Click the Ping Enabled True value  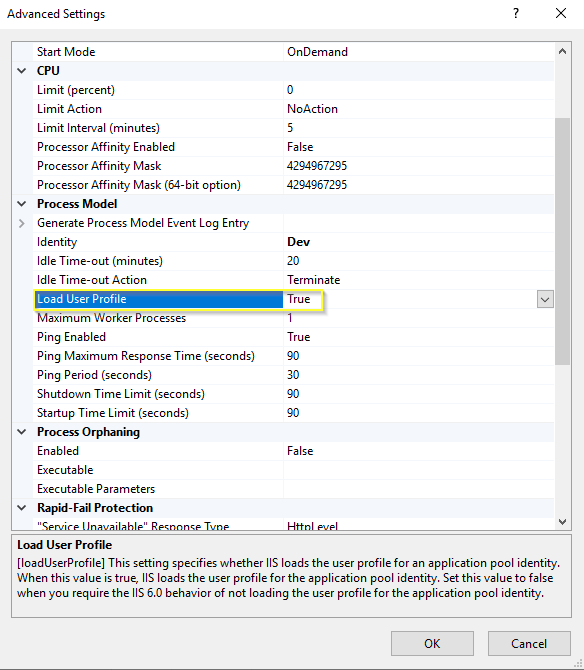click(299, 337)
